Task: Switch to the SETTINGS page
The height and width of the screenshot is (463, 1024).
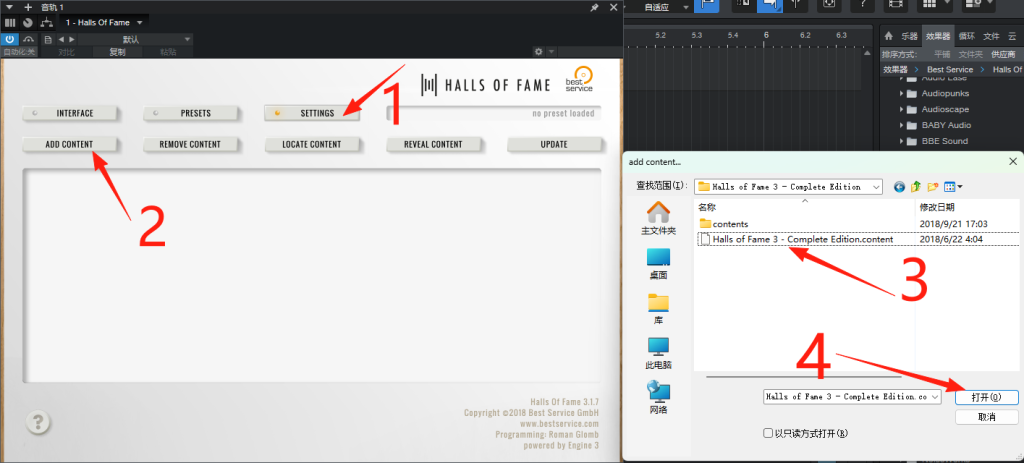Action: pos(312,113)
